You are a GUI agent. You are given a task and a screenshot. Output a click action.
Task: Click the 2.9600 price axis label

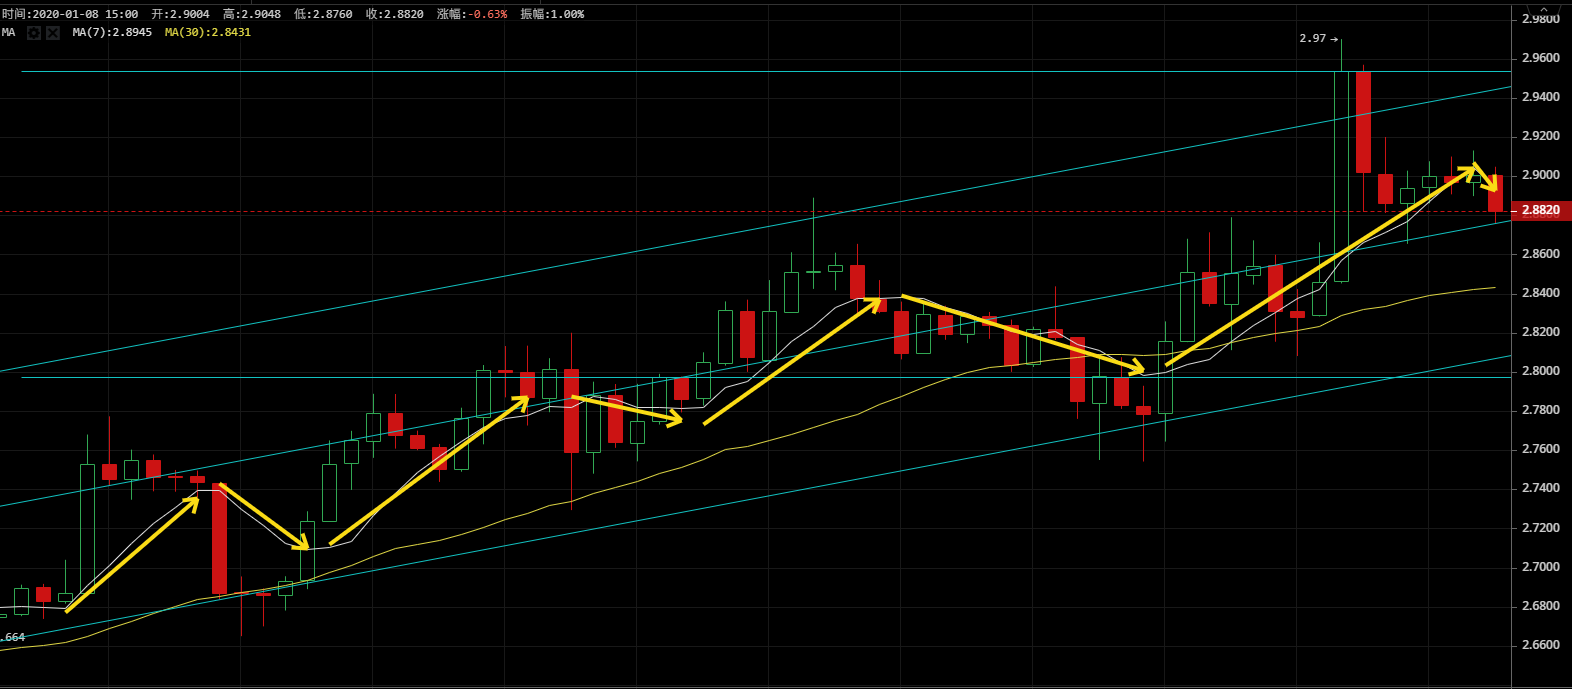coord(1540,58)
